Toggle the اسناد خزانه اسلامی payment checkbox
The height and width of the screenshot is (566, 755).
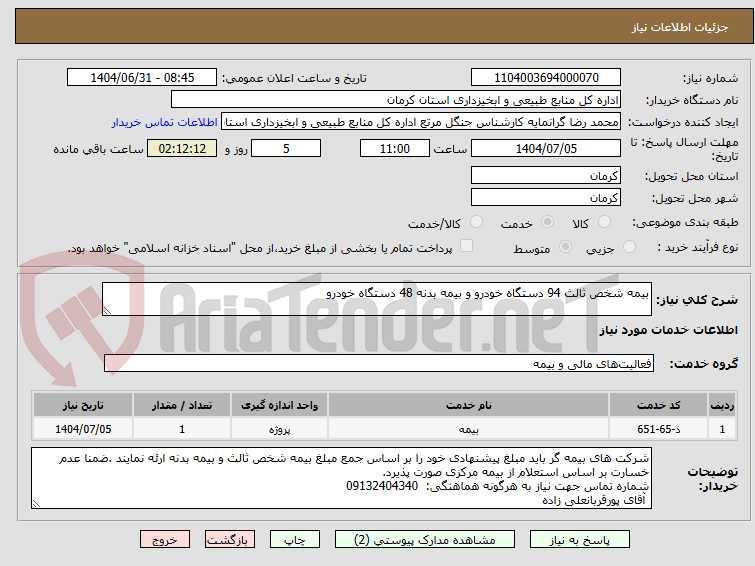[466, 246]
